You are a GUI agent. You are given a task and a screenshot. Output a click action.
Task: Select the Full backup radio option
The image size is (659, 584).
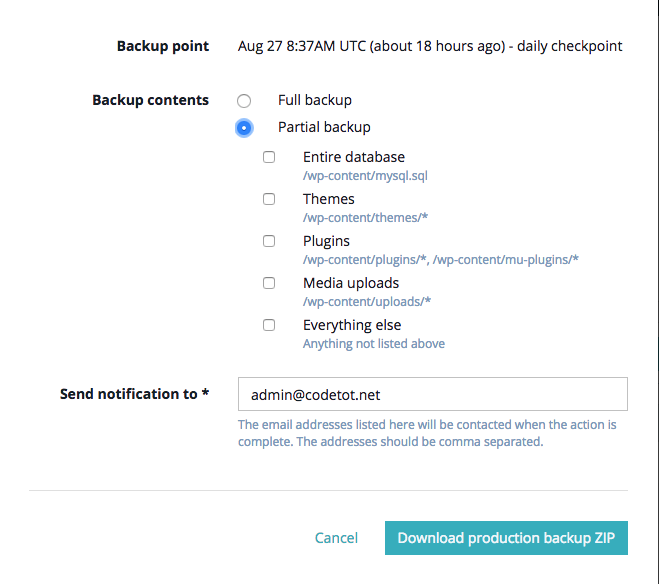coord(244,101)
